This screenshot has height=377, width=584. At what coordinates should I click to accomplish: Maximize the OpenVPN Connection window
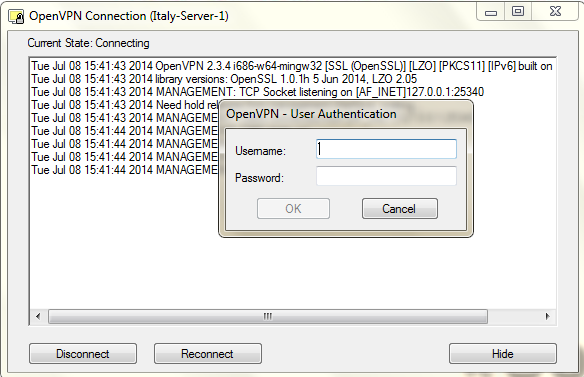(x=518, y=11)
